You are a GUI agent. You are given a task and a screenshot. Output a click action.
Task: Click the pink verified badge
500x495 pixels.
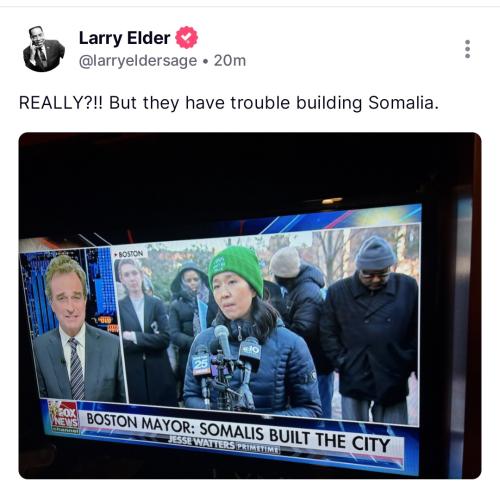pos(187,37)
